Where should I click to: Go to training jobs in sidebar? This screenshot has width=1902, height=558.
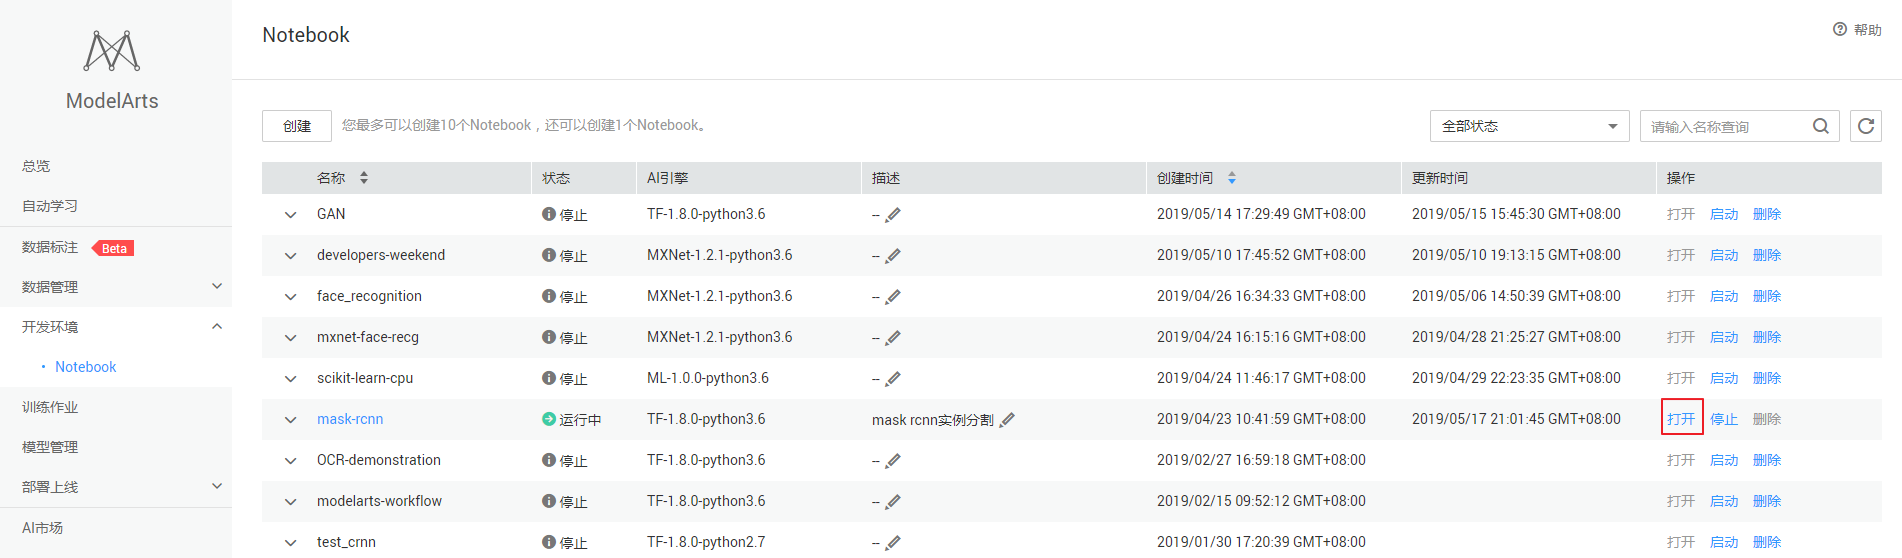coord(50,407)
